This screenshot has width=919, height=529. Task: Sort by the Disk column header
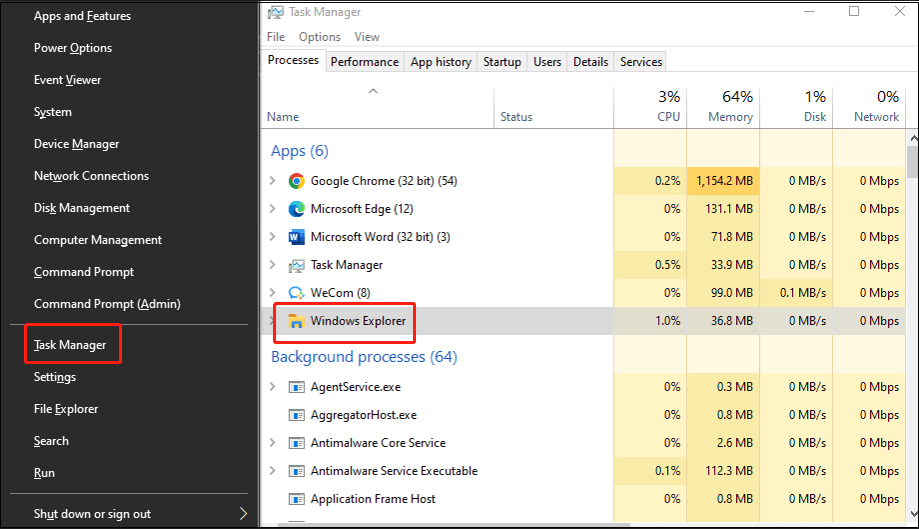(815, 117)
